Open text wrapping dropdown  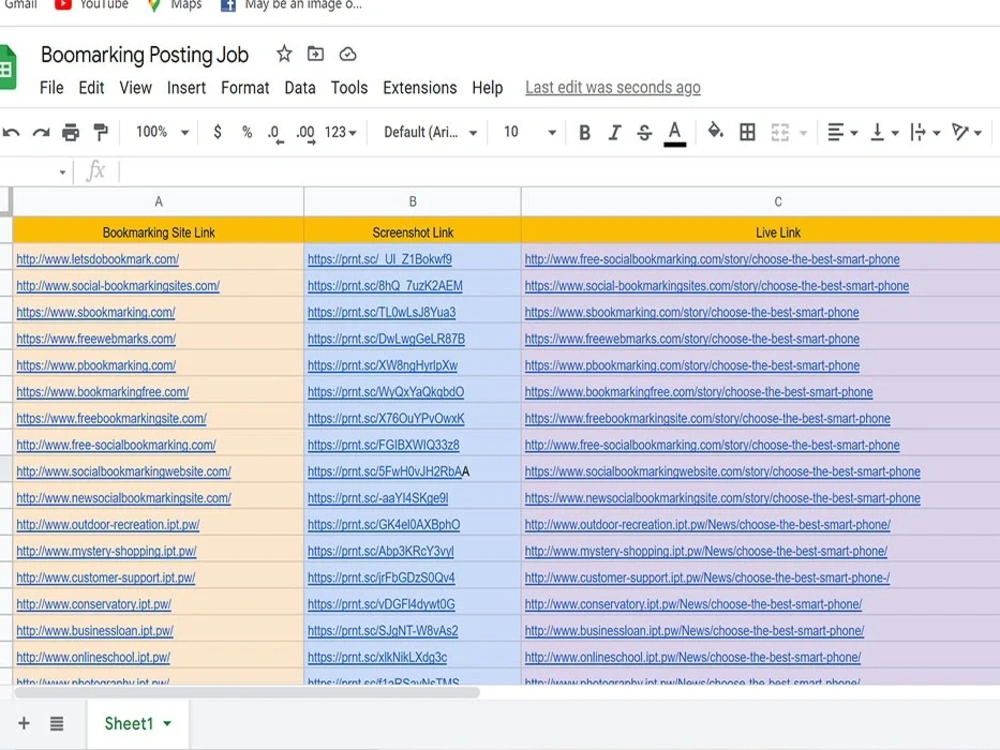click(x=925, y=132)
